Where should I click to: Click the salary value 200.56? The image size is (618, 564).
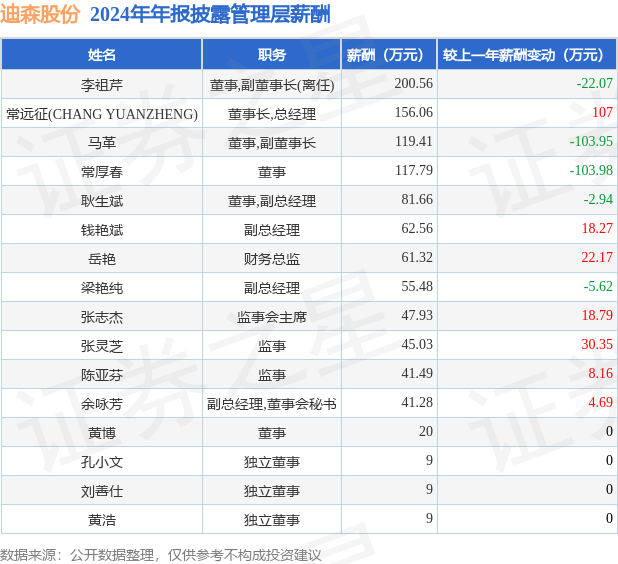point(413,83)
